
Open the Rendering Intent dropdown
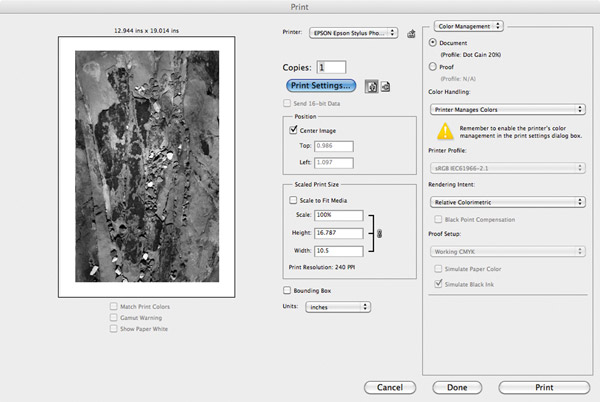coord(508,202)
